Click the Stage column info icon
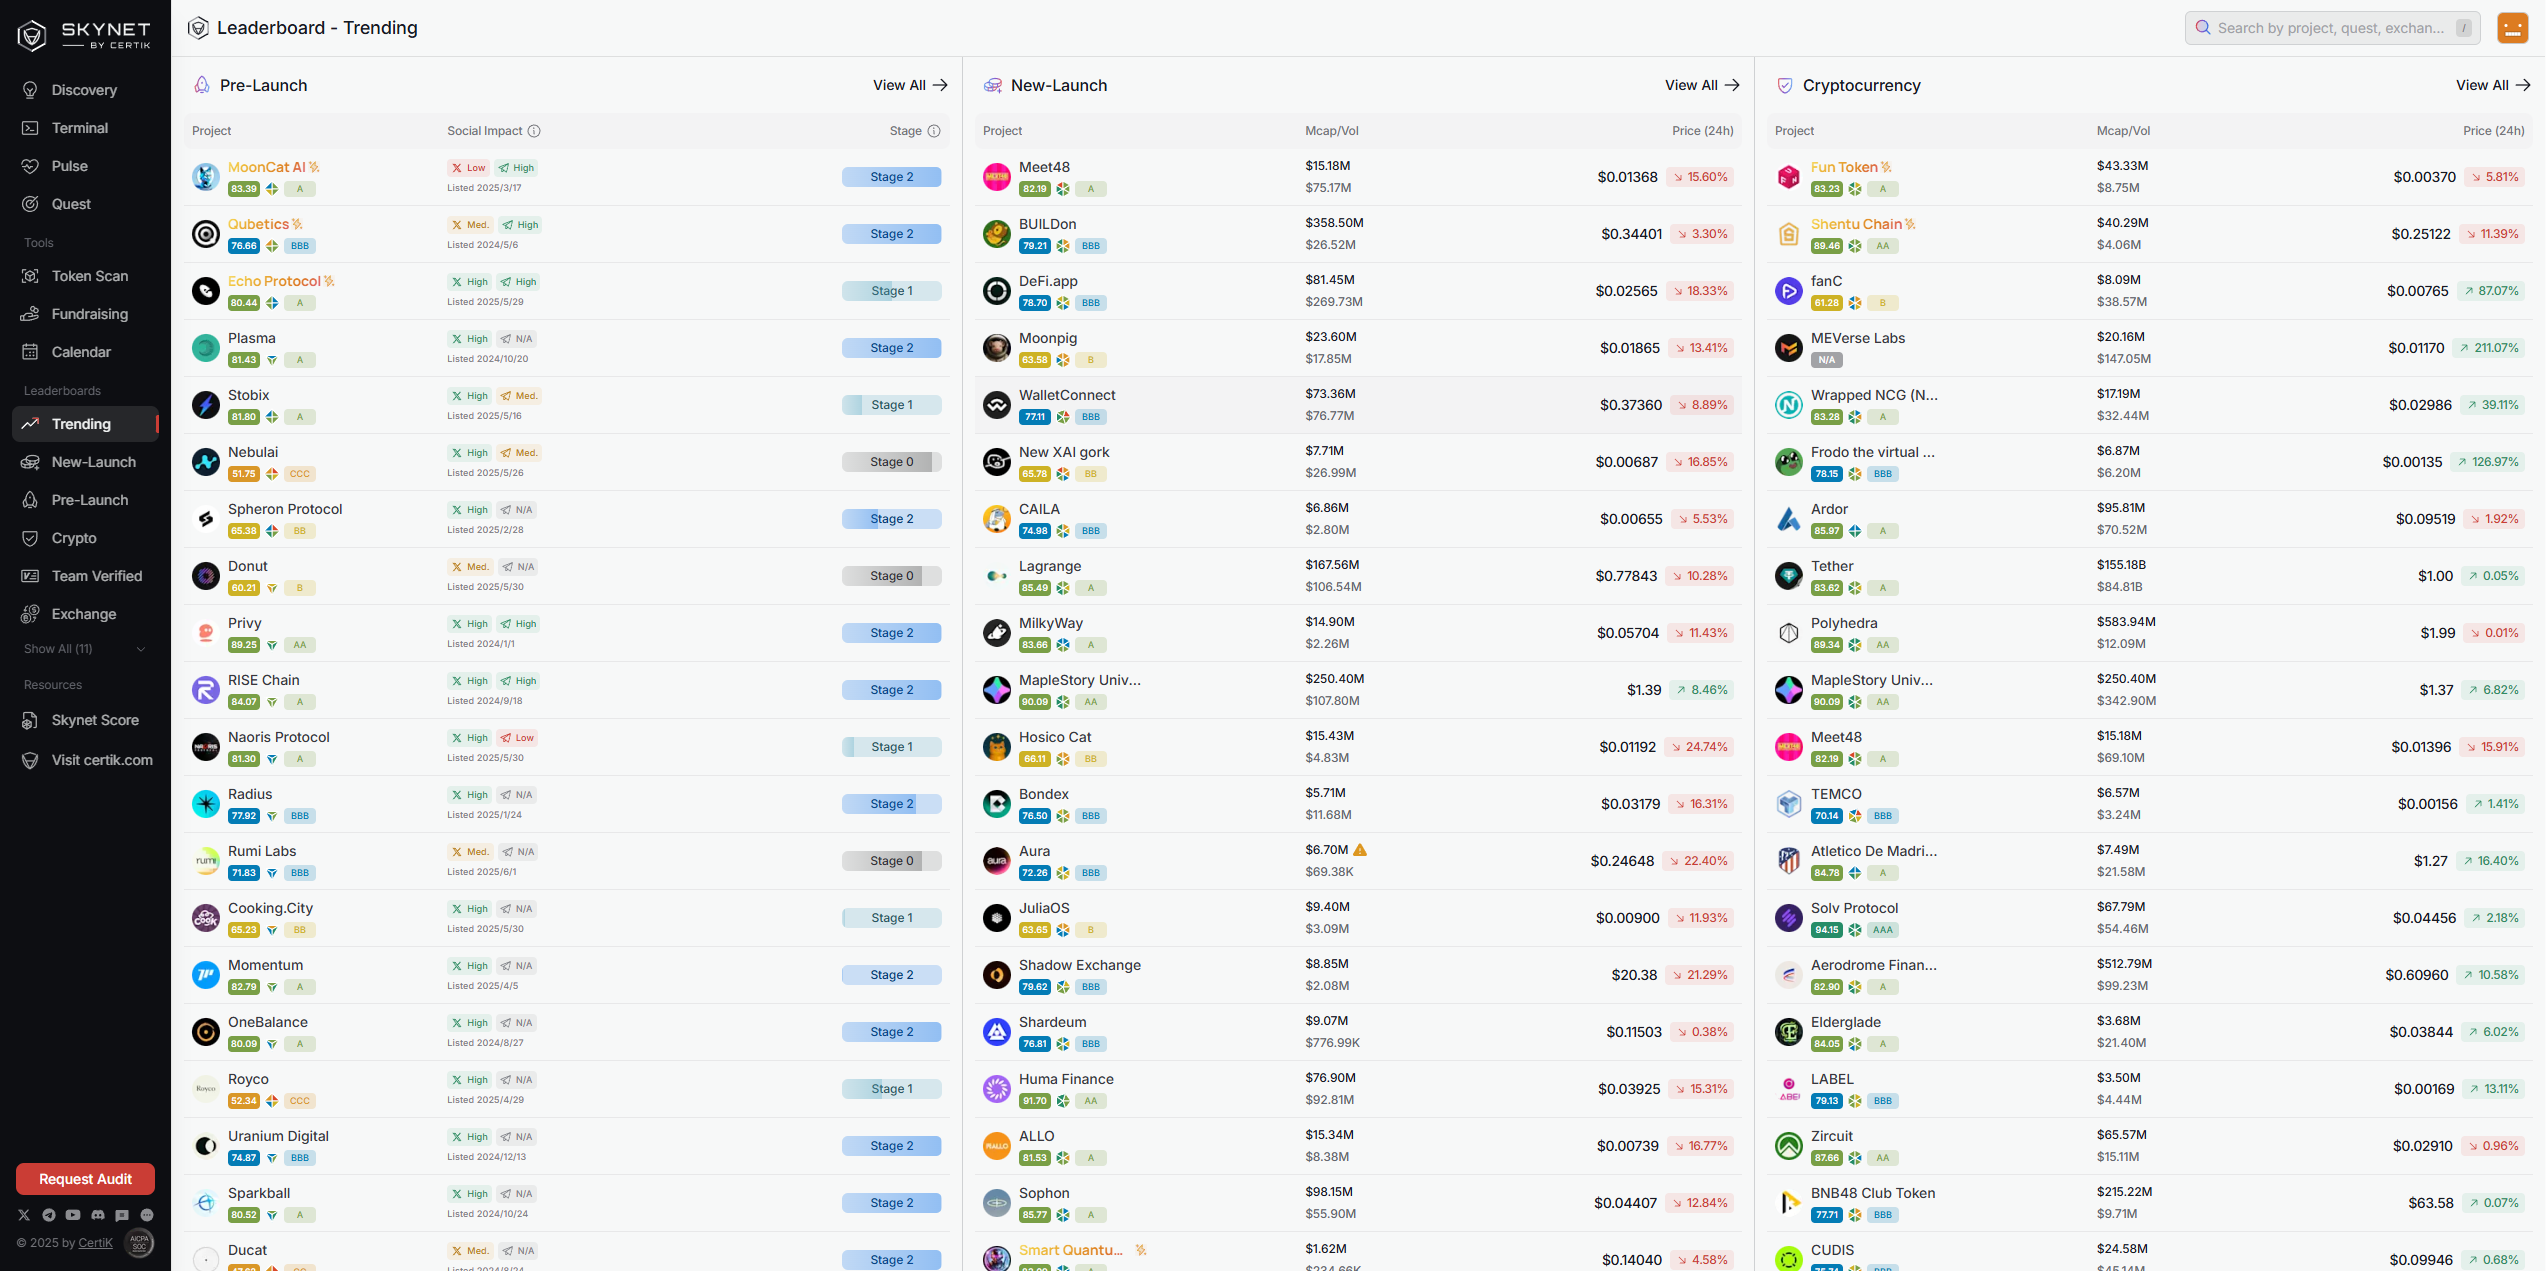This screenshot has width=2546, height=1271. 934,131
